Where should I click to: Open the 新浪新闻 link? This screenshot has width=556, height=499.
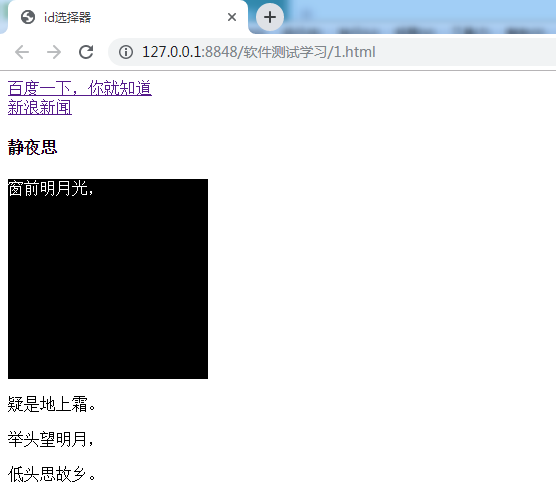[x=40, y=107]
